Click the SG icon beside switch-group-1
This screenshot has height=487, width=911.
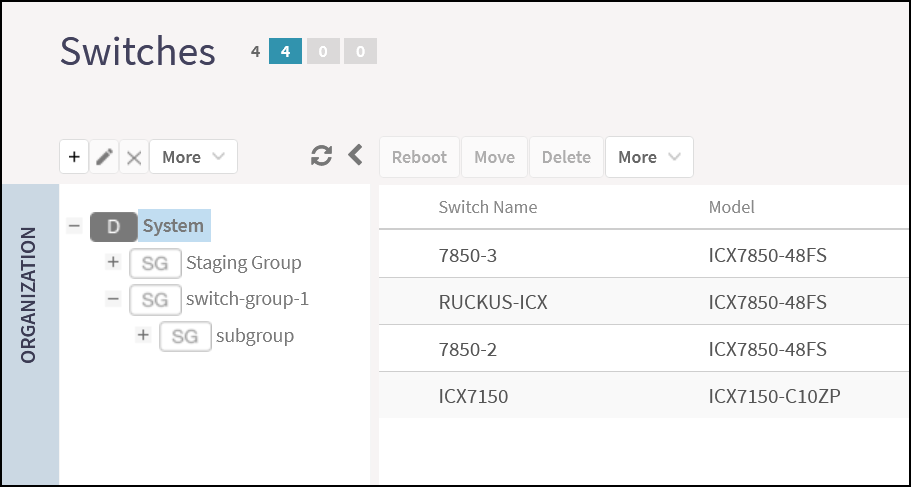155,300
